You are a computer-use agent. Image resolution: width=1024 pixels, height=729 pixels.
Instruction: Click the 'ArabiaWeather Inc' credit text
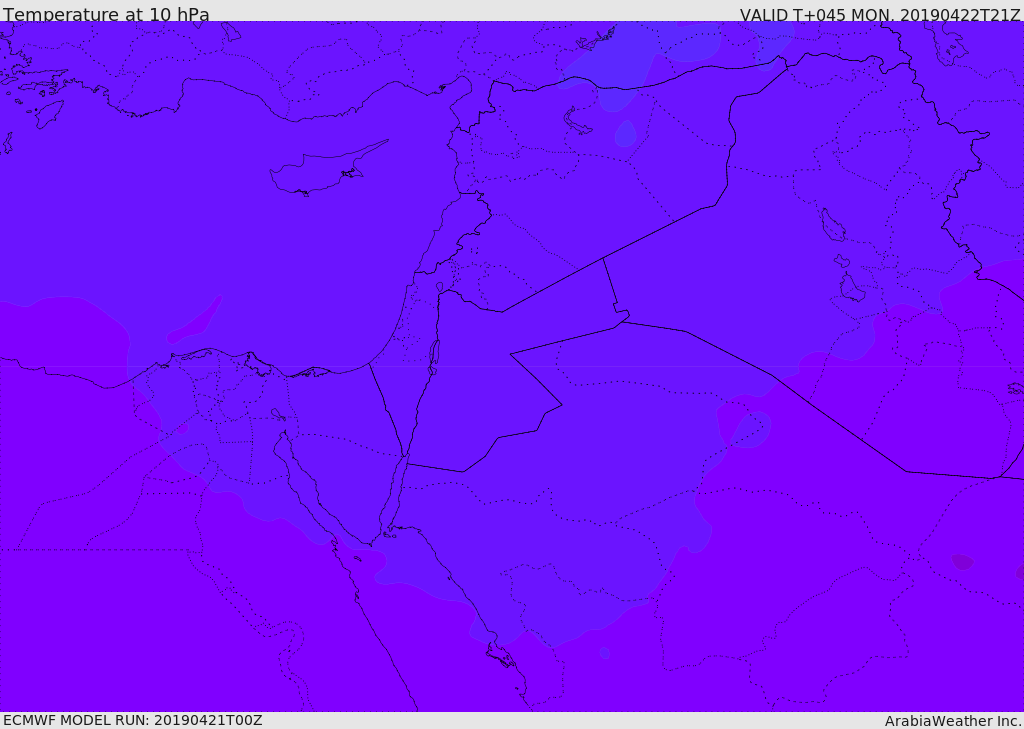point(953,721)
